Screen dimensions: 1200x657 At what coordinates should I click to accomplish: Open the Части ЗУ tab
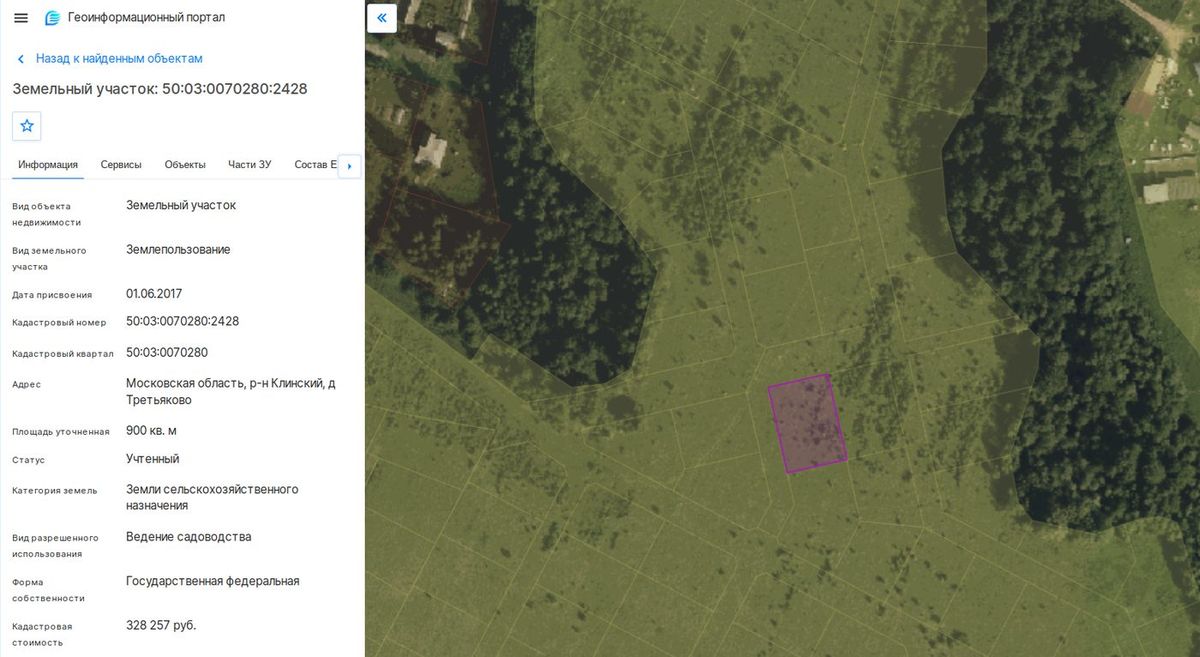point(250,165)
